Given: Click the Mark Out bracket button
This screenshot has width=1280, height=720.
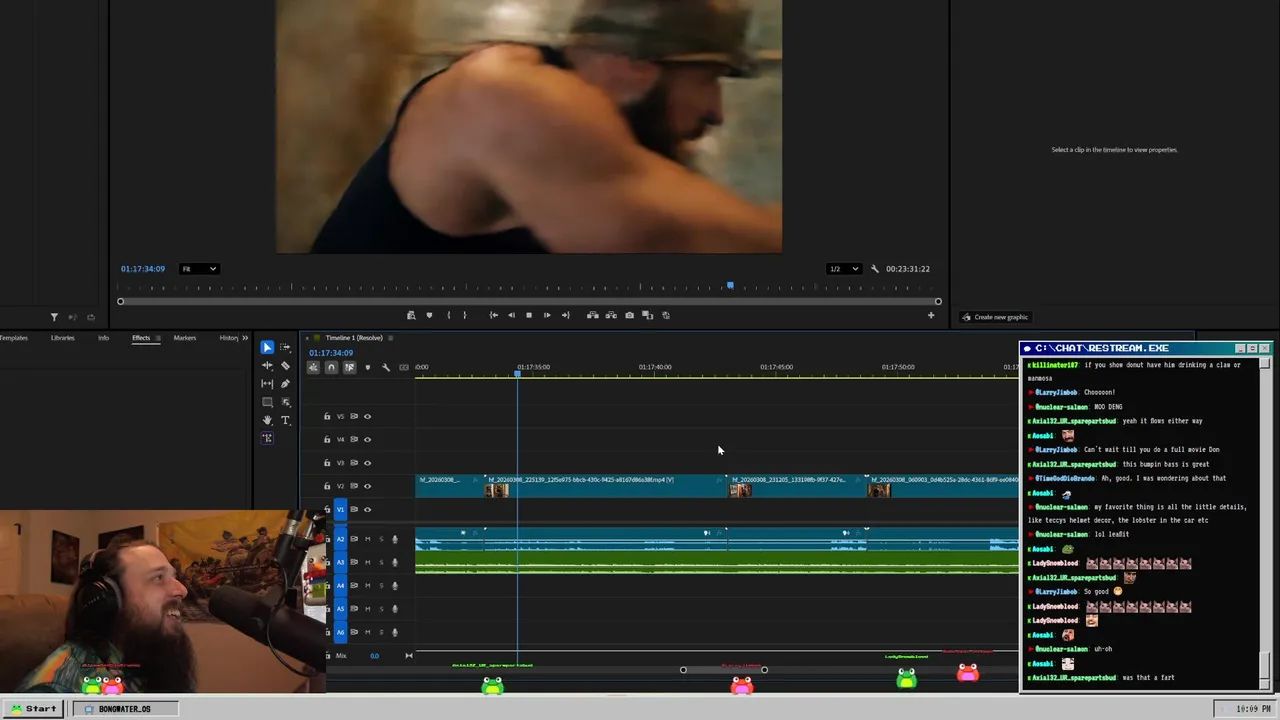Looking at the screenshot, I should pyautogui.click(x=465, y=315).
